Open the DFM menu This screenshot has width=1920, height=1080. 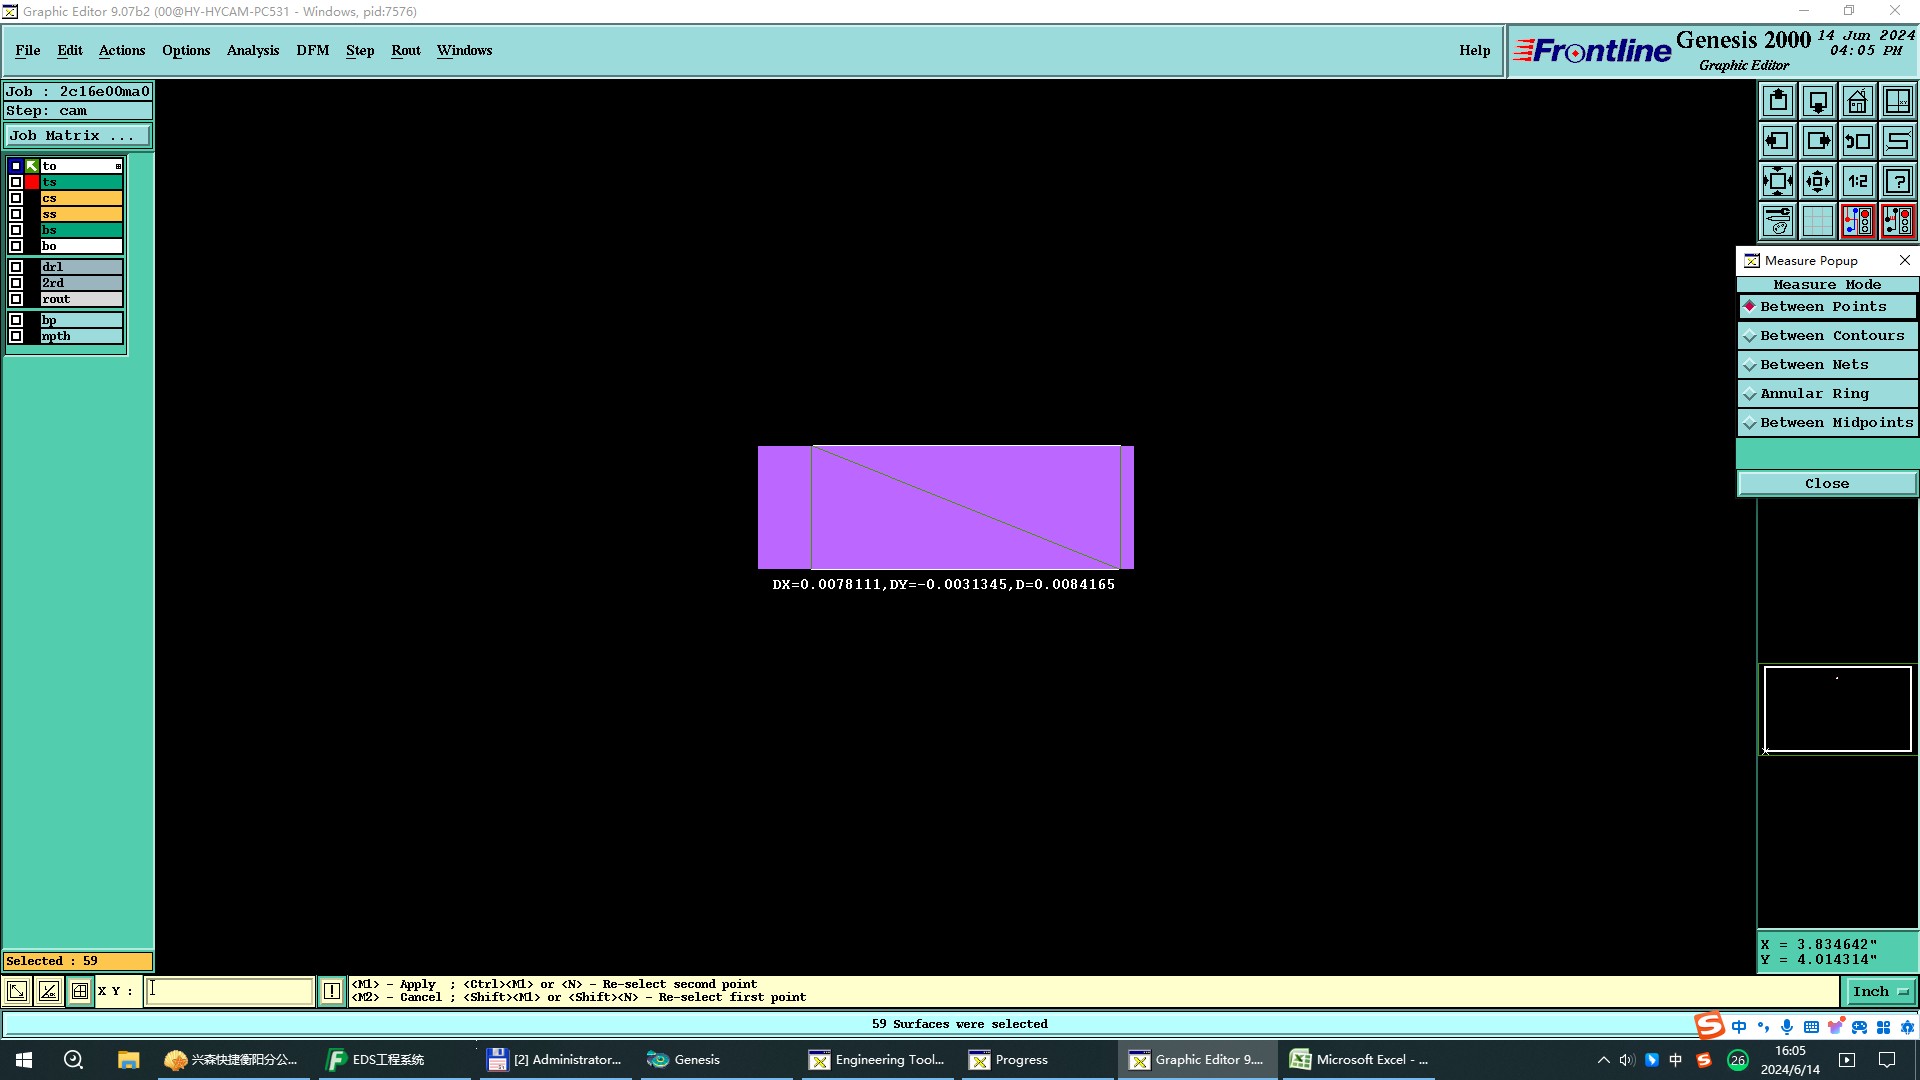tap(312, 50)
